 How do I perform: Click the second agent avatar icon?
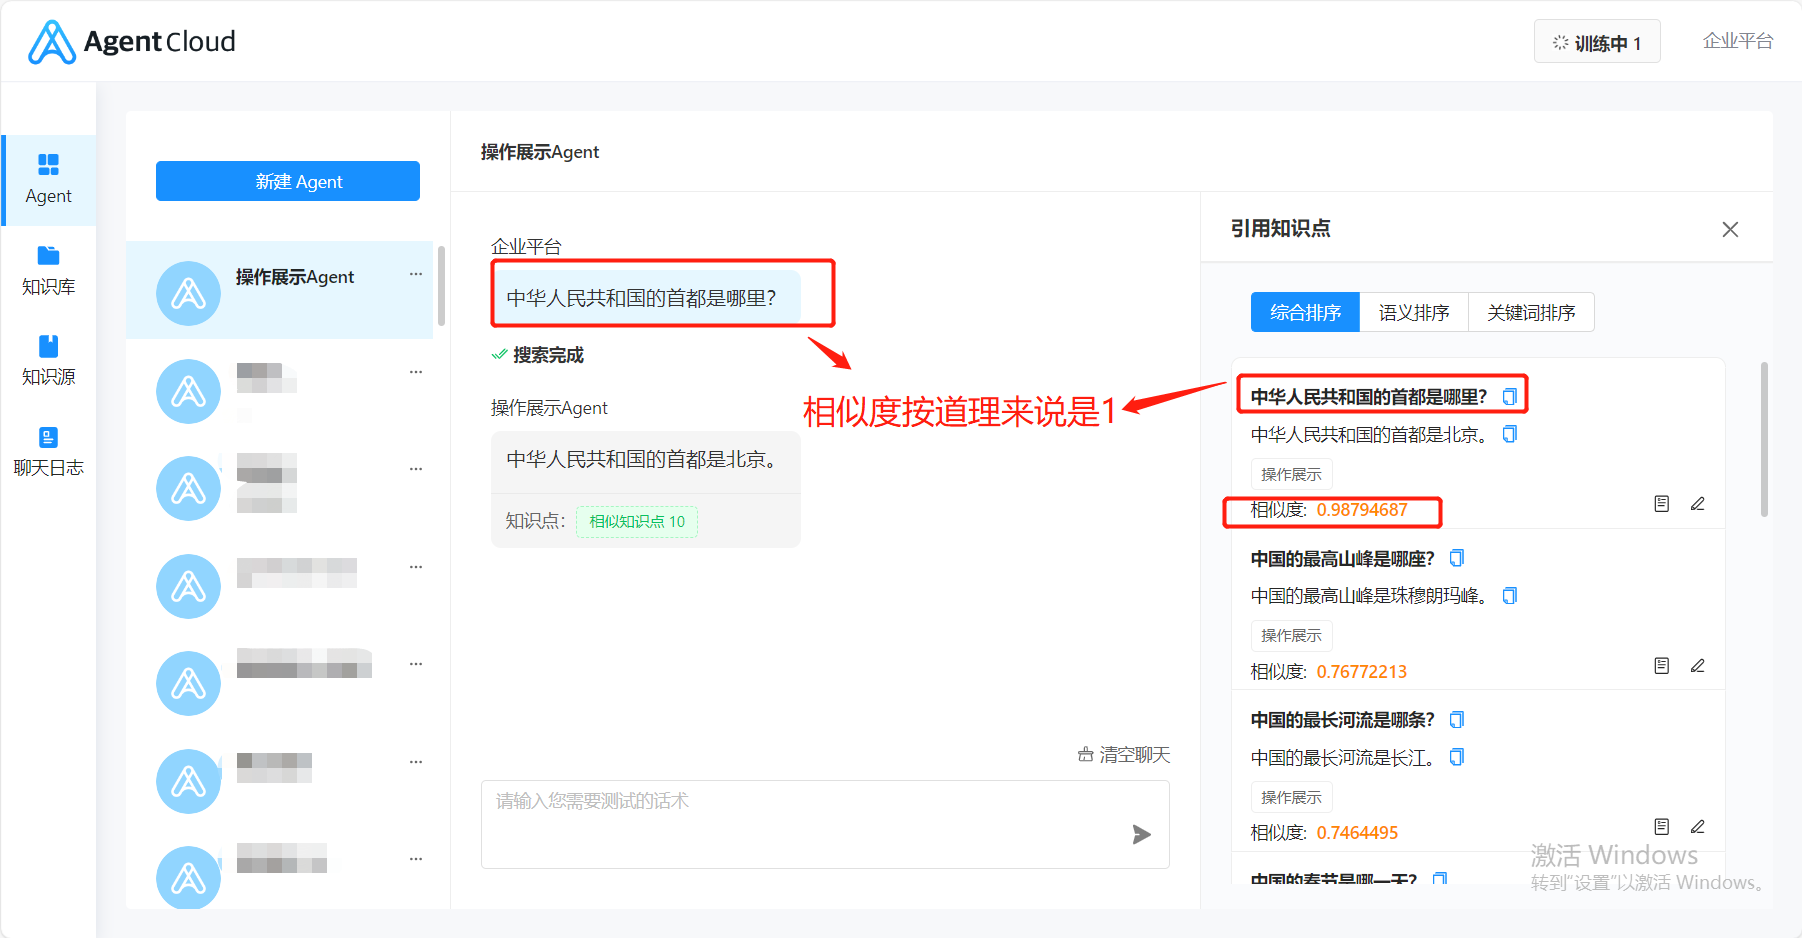[188, 391]
